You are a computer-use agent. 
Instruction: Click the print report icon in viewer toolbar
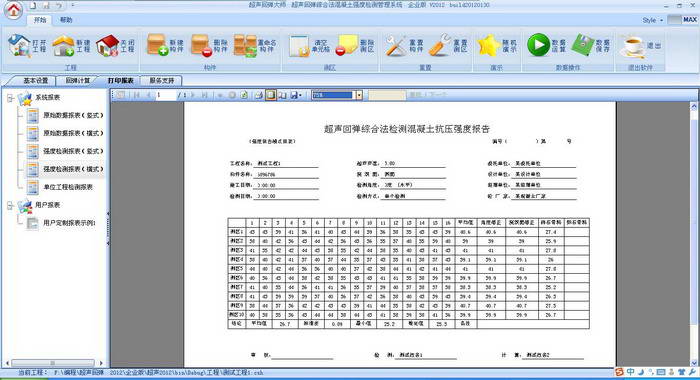coord(258,95)
